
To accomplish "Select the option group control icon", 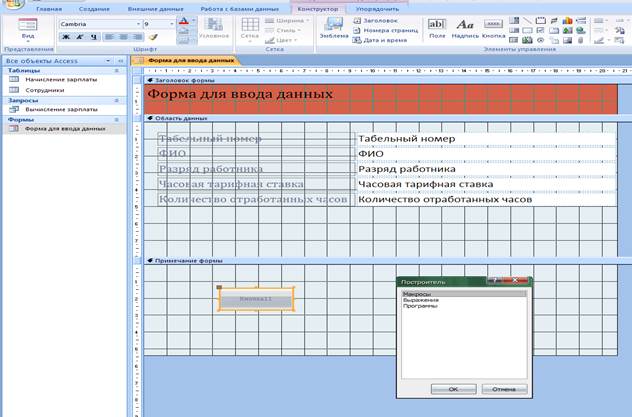I will [x=541, y=21].
